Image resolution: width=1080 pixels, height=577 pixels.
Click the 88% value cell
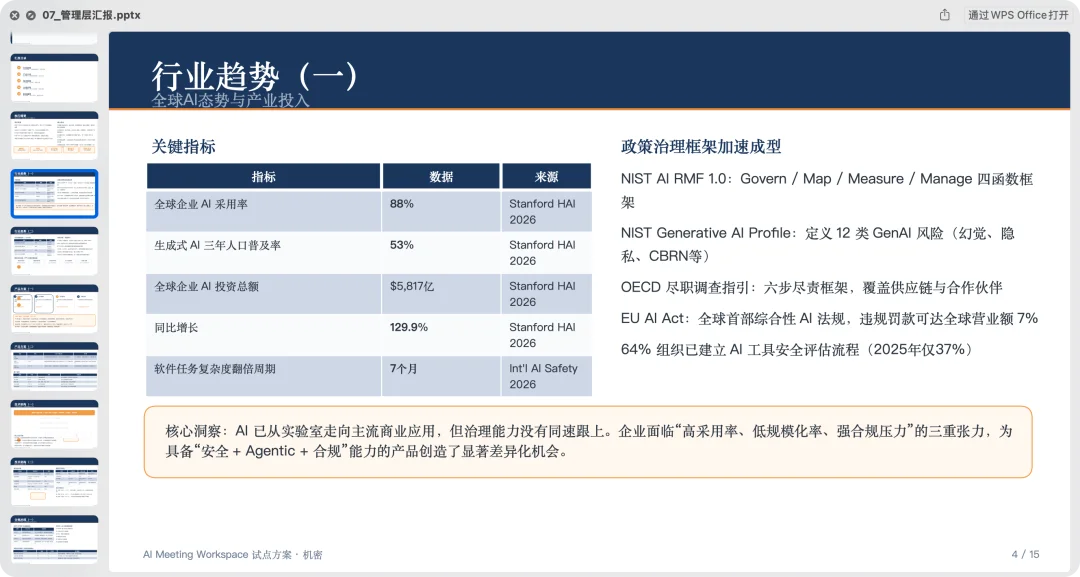(441, 211)
